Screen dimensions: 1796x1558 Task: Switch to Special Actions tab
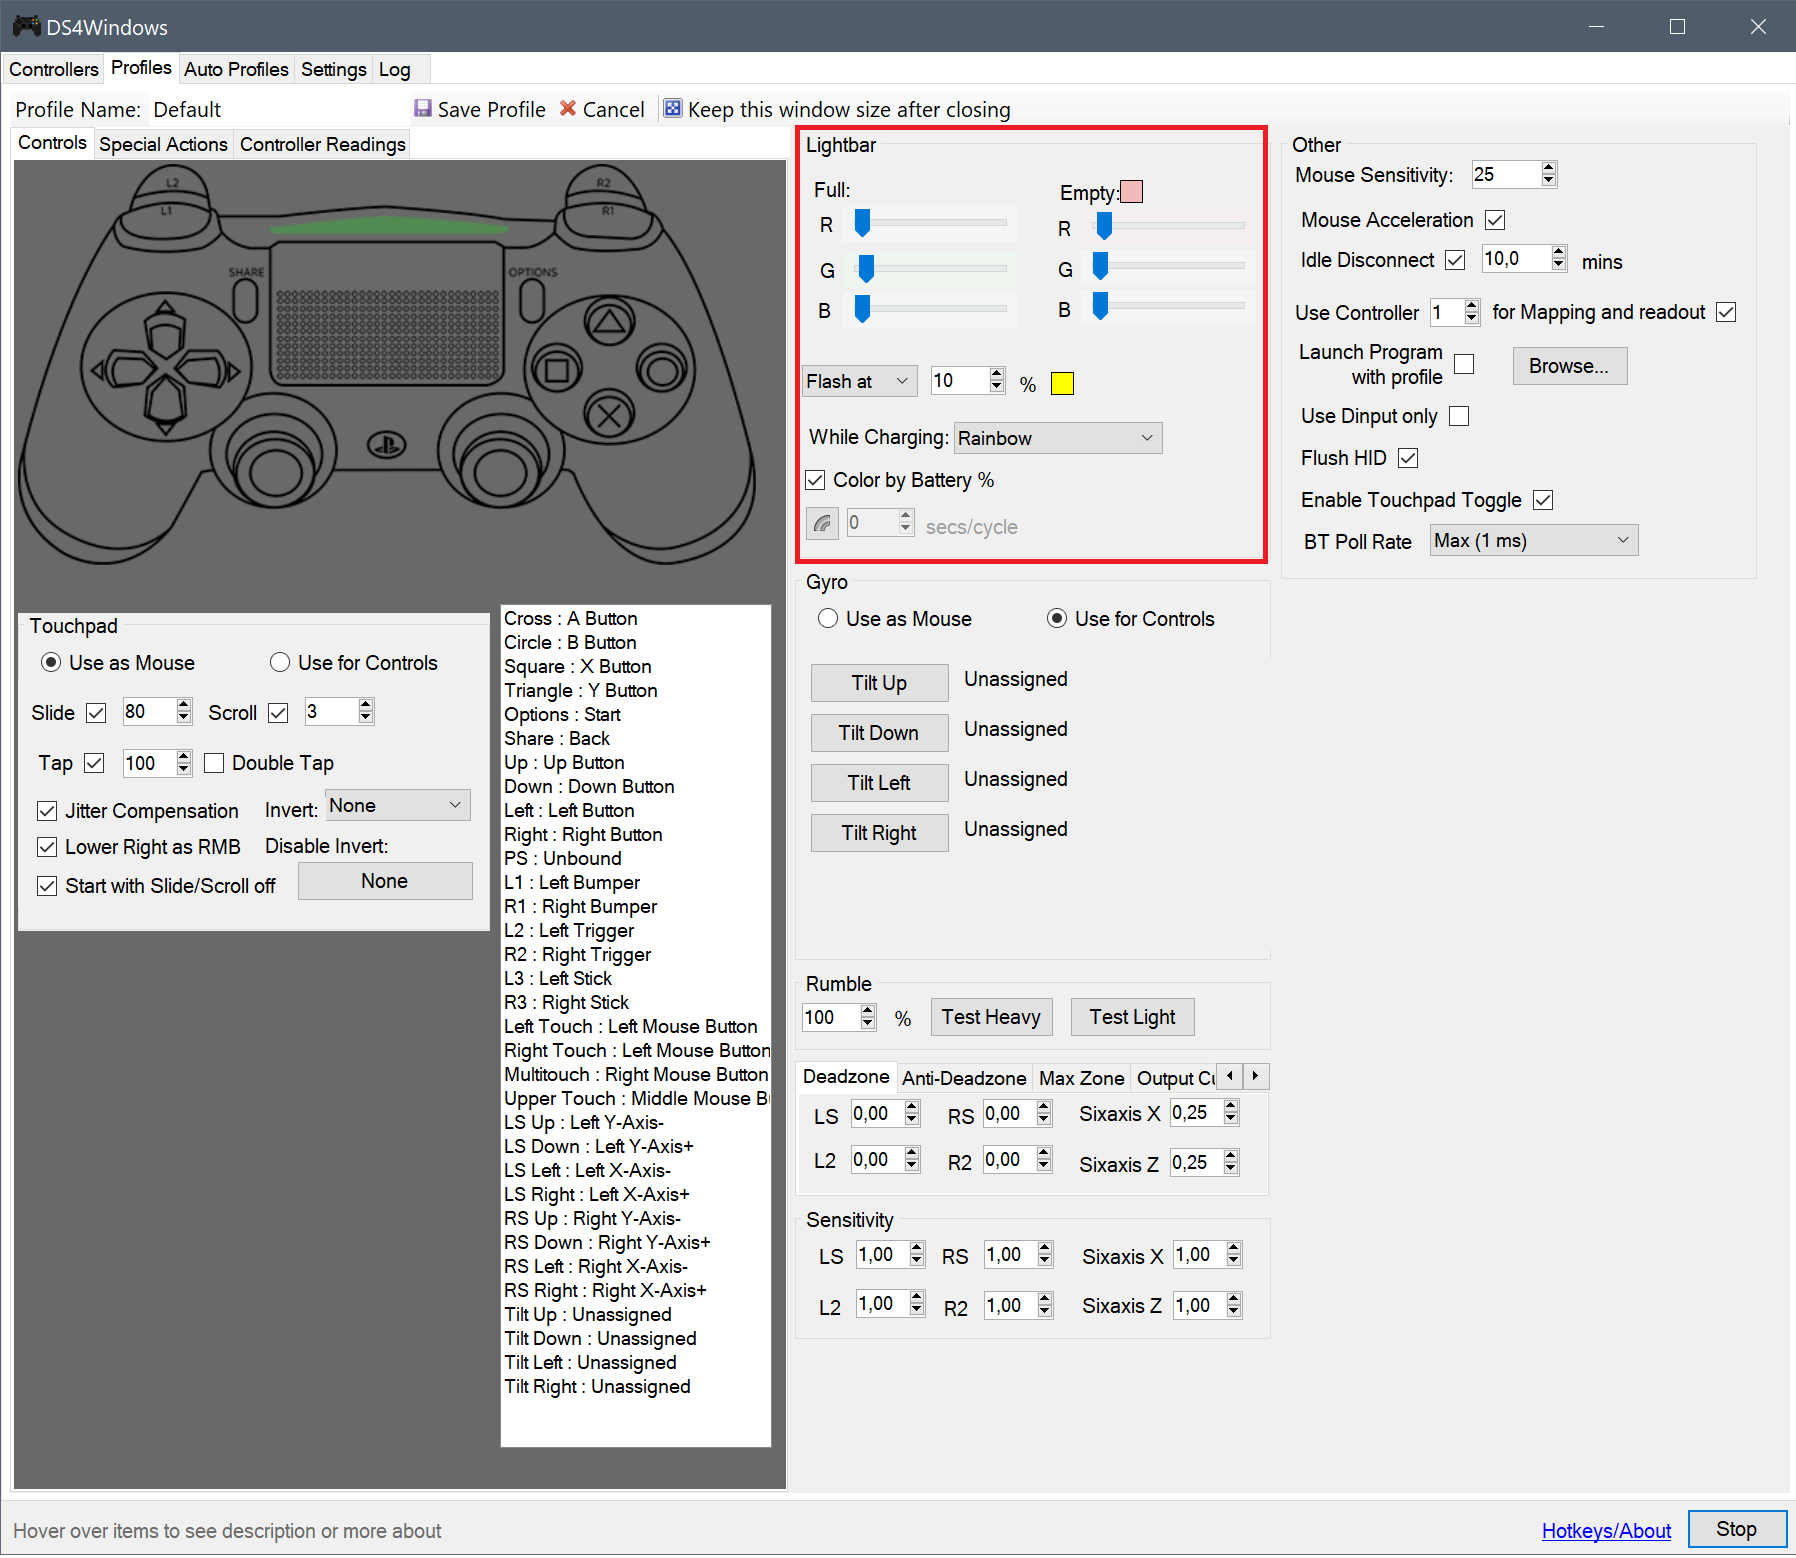tap(163, 144)
